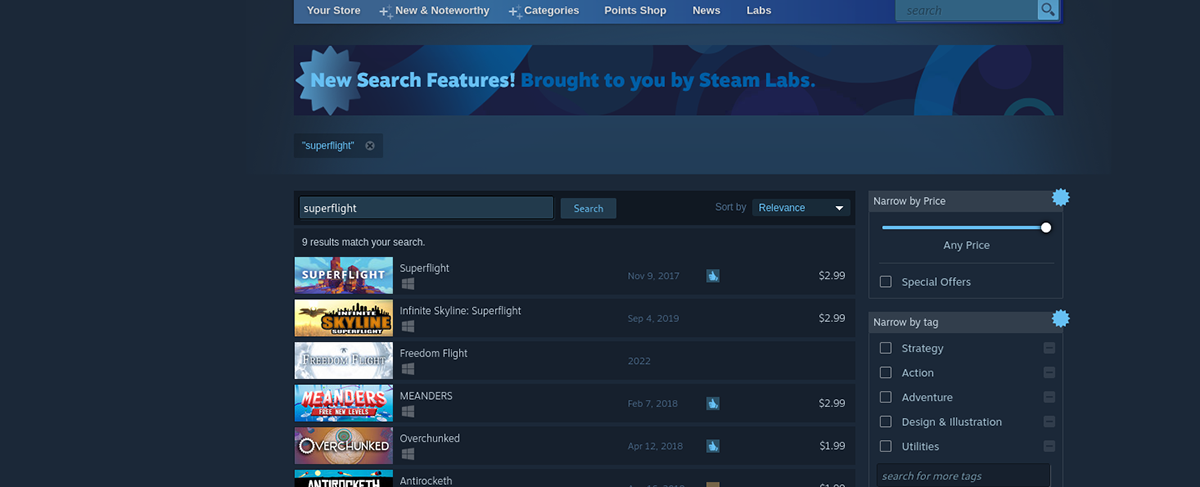This screenshot has width=1200, height=487.
Task: Click the Windows icon under Infinite Skyline: Superflight
Action: coord(407,326)
